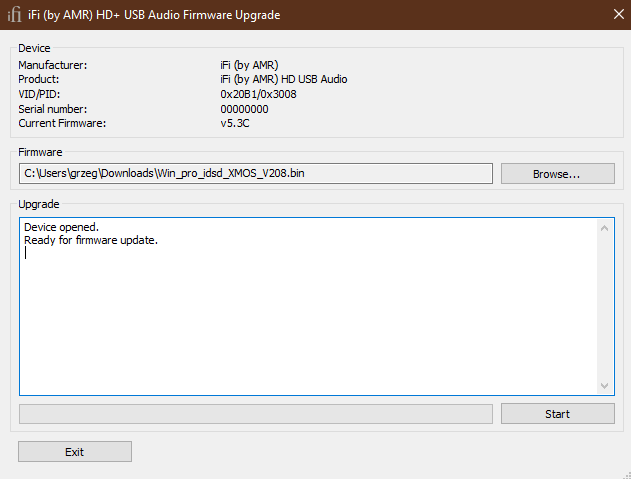Click inside the upgrade log text area
The height and width of the screenshot is (479, 631).
[x=309, y=306]
